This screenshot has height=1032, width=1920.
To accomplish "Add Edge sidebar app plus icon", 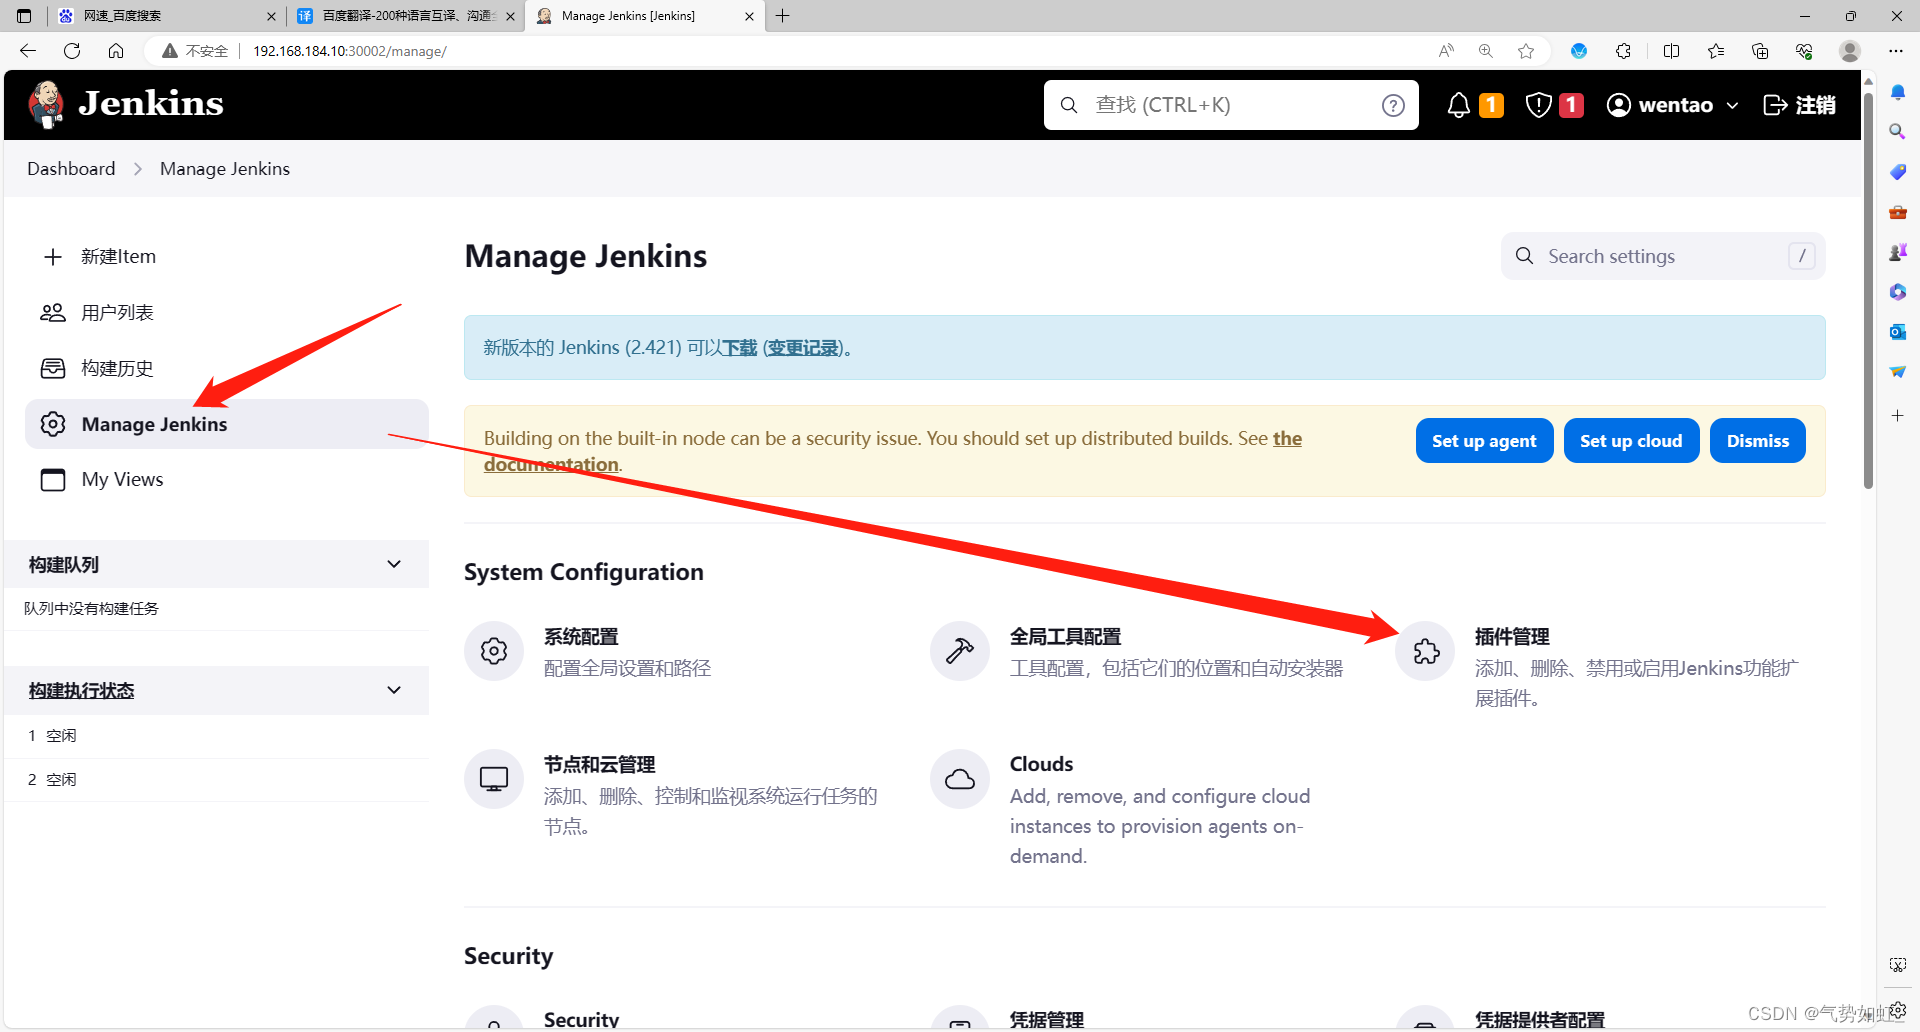I will pos(1897,415).
